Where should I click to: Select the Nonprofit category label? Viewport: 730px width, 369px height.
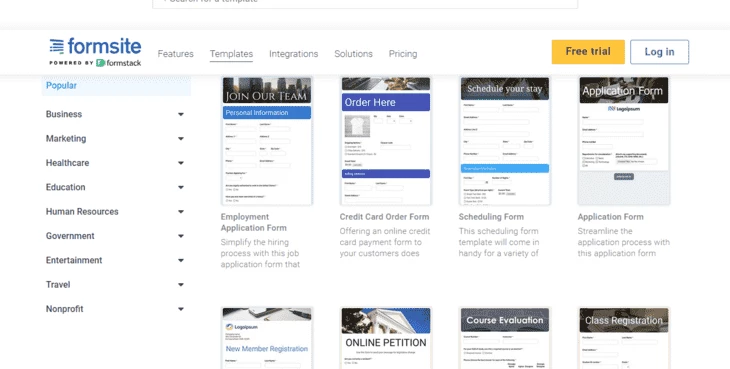pos(64,309)
